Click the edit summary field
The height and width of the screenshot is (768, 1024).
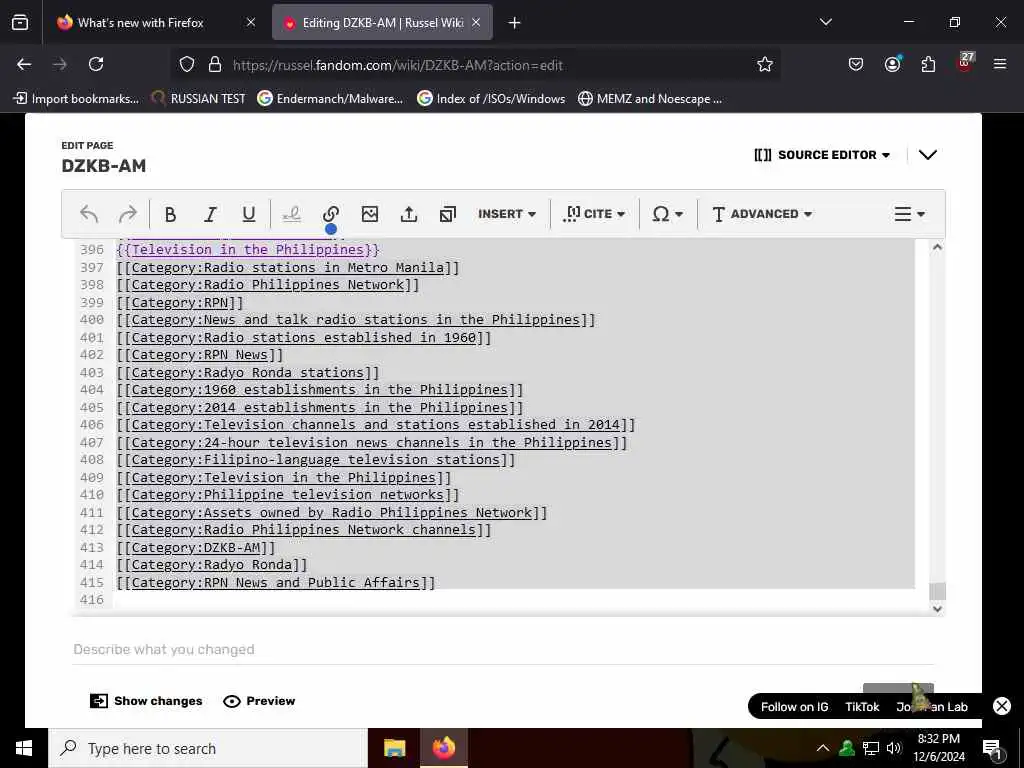(x=503, y=649)
